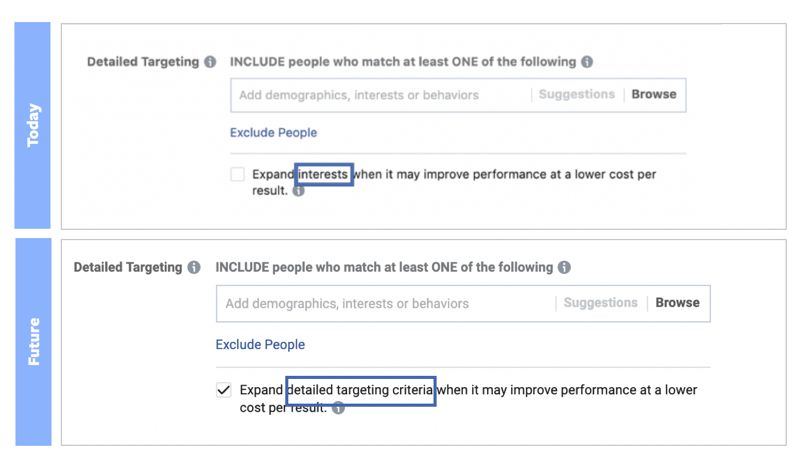The image size is (801, 450).
Task: Click the highlighted 'detailed targeting criteria' text
Action: point(361,391)
